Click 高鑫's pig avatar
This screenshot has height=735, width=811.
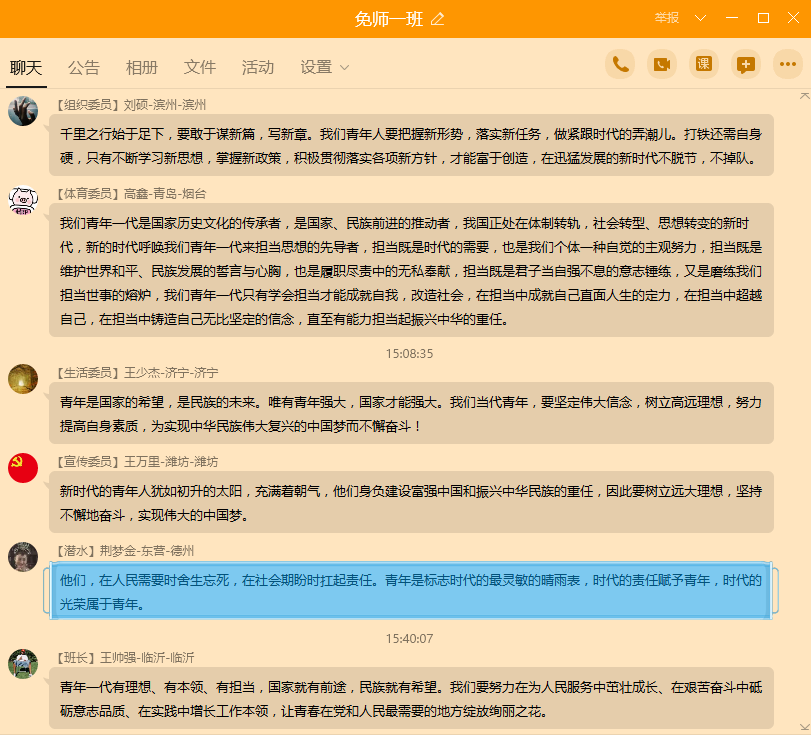point(23,200)
